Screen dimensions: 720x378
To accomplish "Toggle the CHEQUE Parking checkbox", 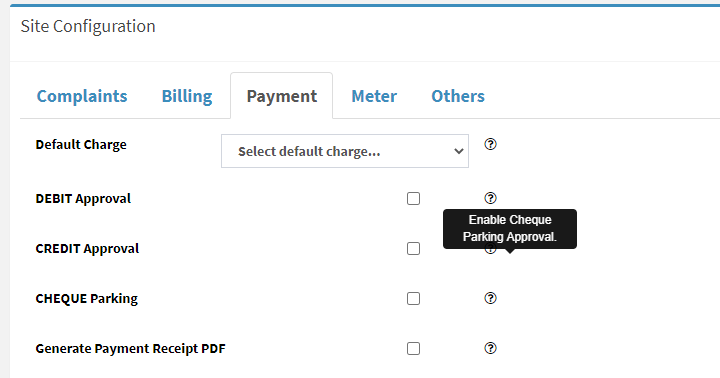I will [x=413, y=299].
